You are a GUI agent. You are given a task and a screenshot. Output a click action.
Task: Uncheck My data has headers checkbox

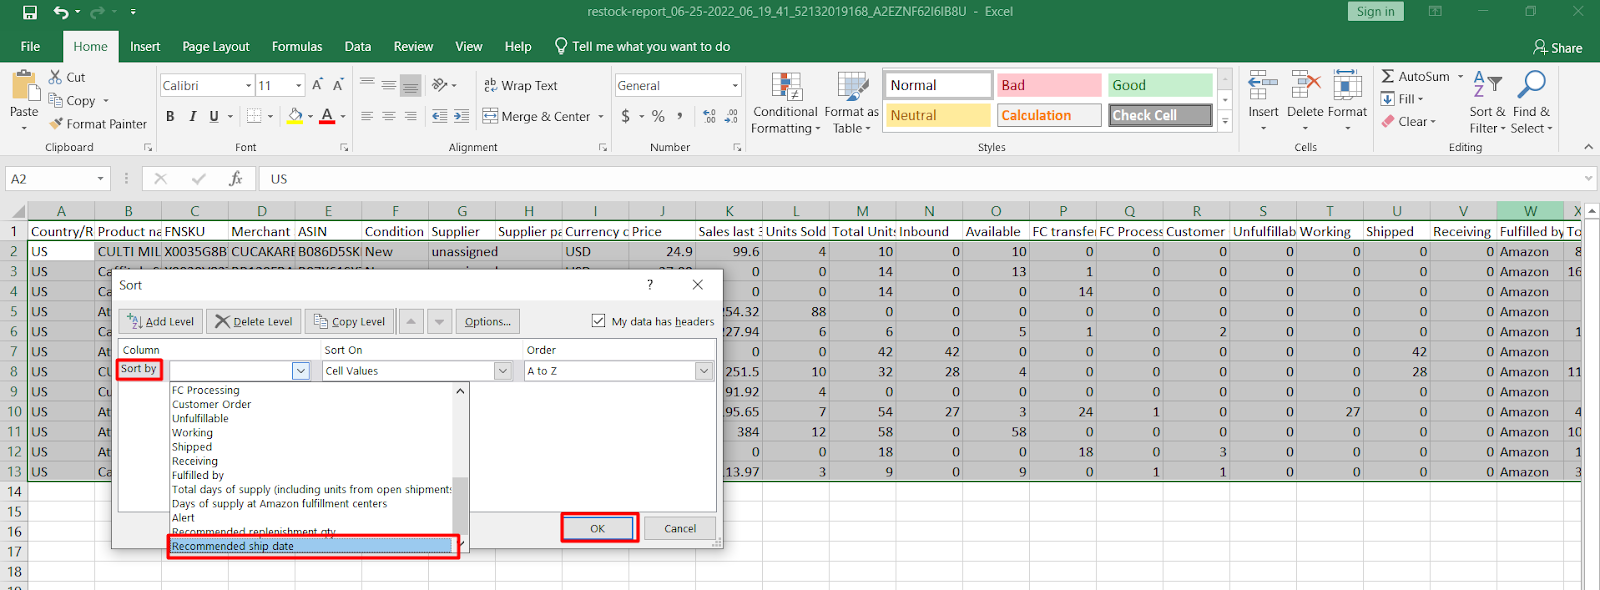598,321
